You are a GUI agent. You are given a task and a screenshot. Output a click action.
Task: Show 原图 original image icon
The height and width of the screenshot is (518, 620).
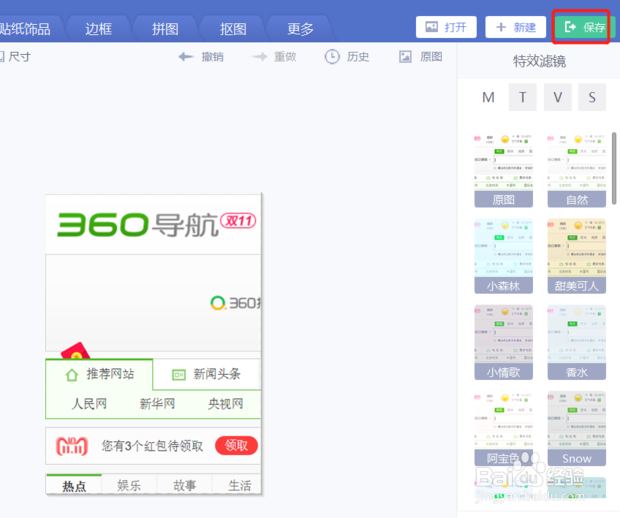click(405, 57)
